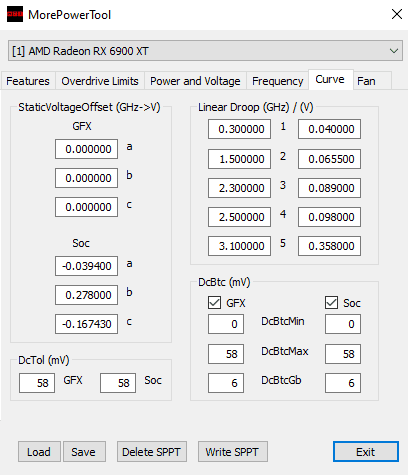Click Linear Droop voltage field 0.098000

[329, 217]
